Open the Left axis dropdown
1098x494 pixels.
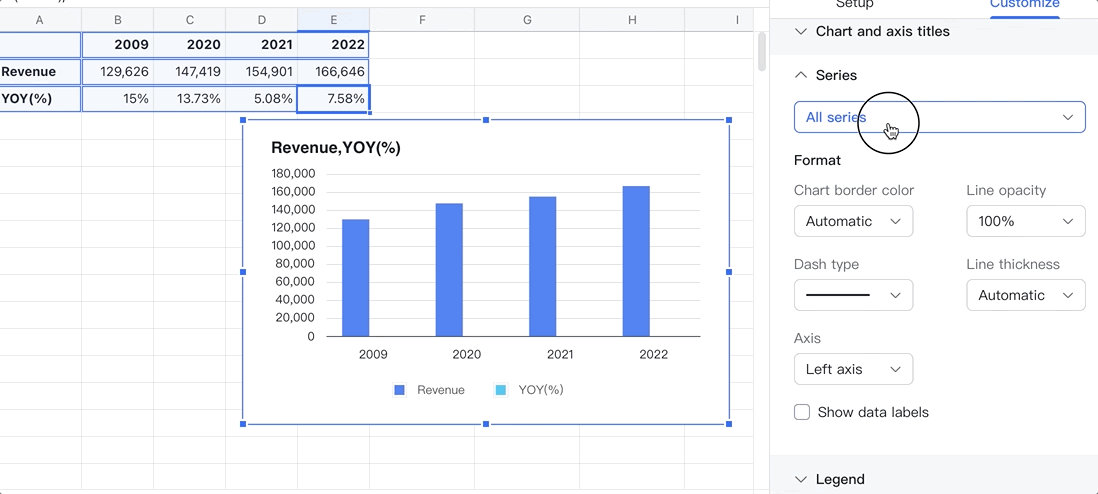coord(854,369)
